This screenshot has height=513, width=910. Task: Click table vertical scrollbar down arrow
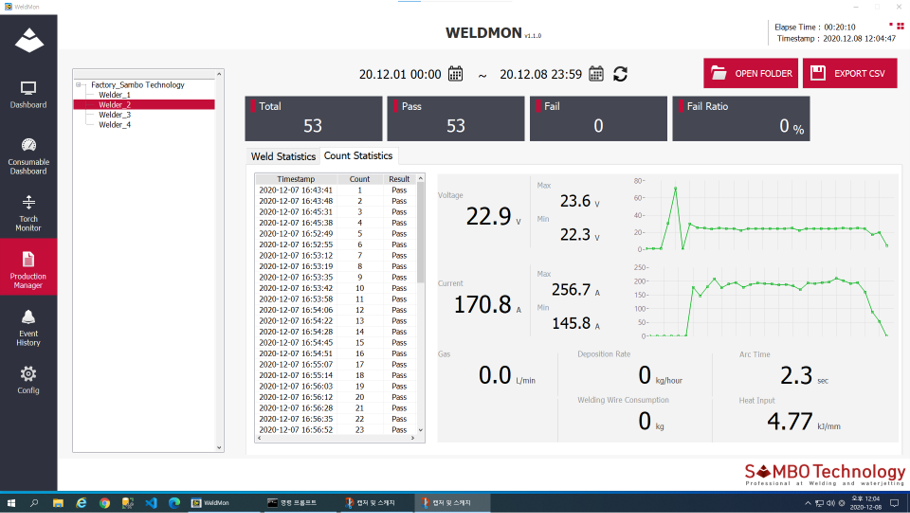[421, 430]
